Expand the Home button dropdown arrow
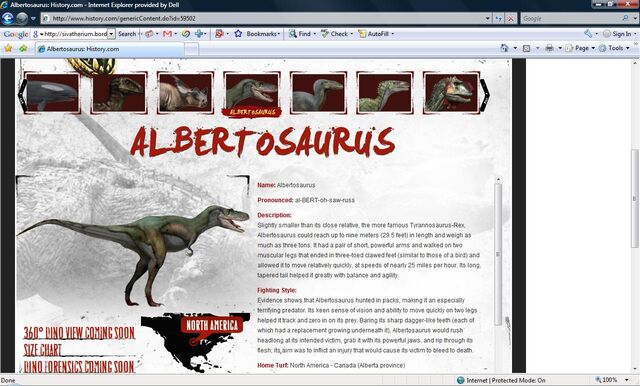Image resolution: width=640 pixels, height=386 pixels. click(x=515, y=48)
